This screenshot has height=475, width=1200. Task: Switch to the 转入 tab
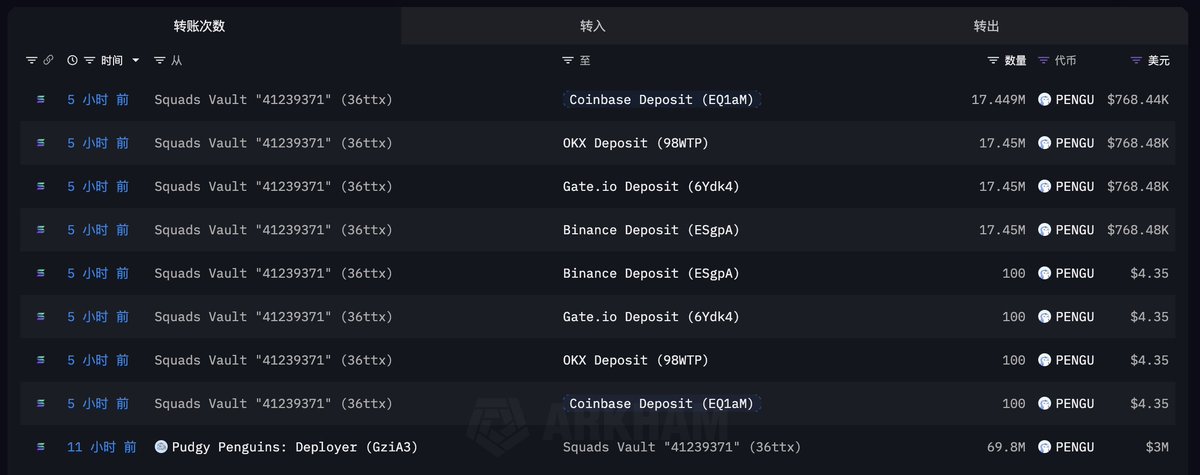tap(593, 26)
